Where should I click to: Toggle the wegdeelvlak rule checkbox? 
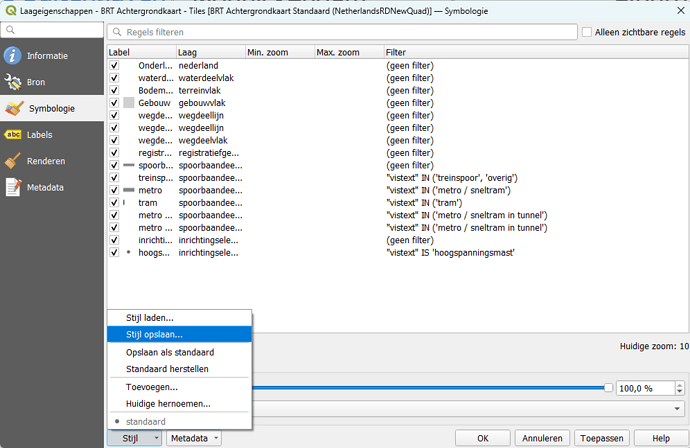(114, 140)
